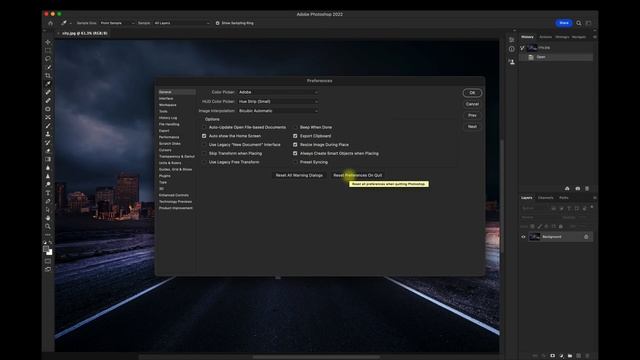
Task: Select the Frame tool
Action: click(x=48, y=117)
